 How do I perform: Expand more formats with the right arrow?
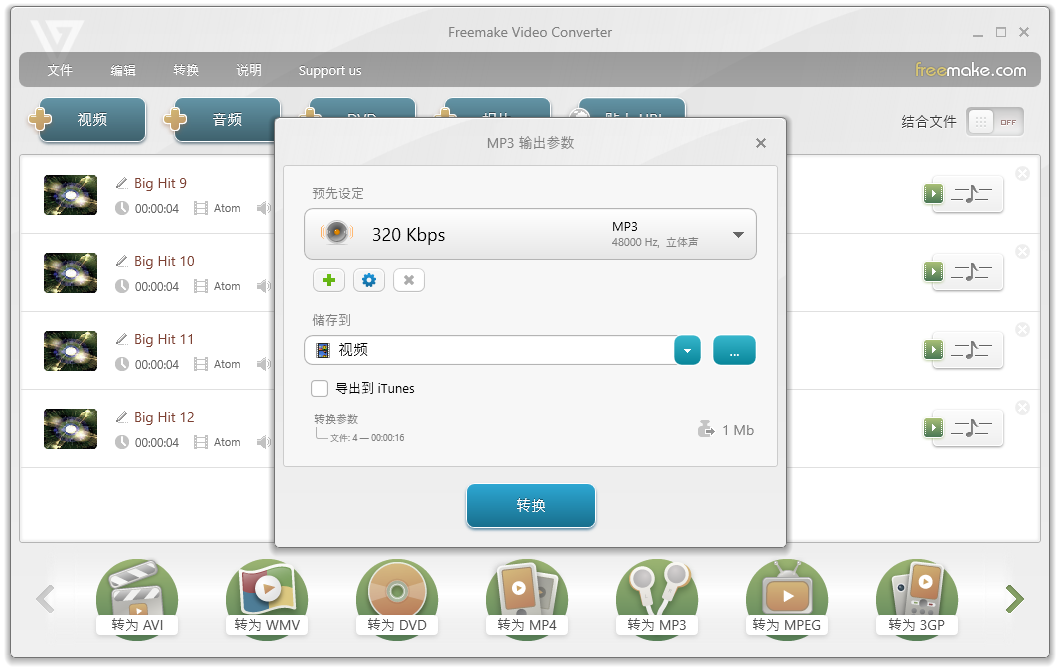click(x=1014, y=599)
